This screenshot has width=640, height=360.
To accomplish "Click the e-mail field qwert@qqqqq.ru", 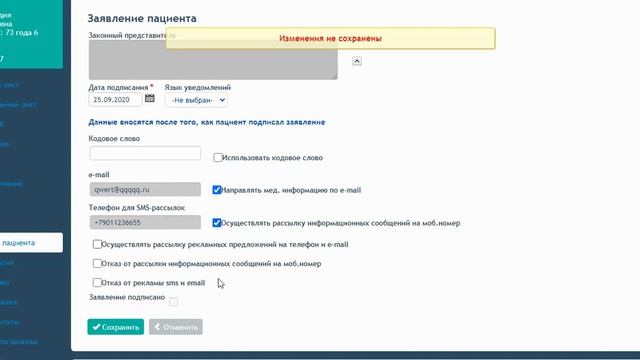I will point(145,189).
